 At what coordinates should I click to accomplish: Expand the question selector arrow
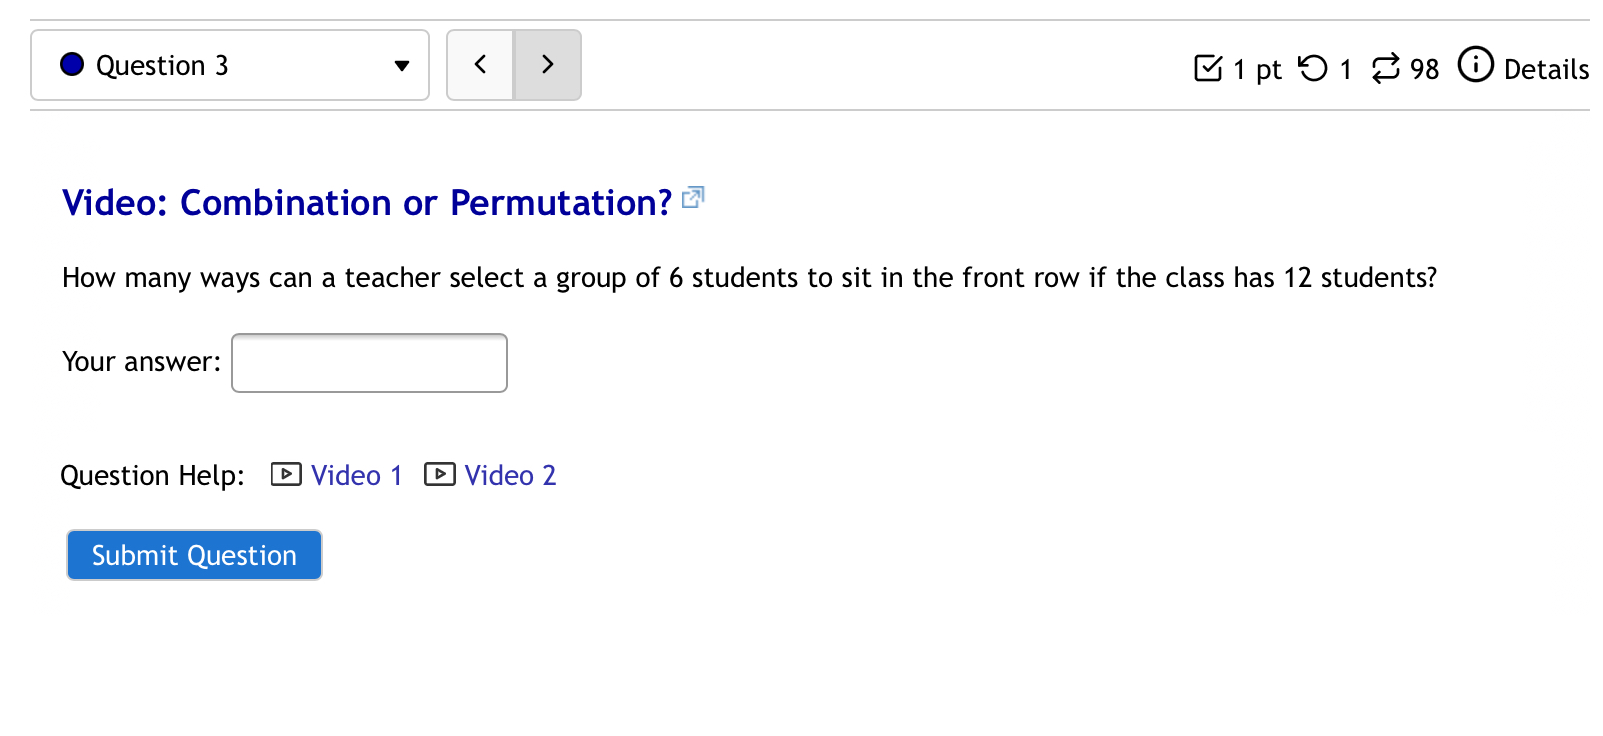pyautogui.click(x=401, y=65)
